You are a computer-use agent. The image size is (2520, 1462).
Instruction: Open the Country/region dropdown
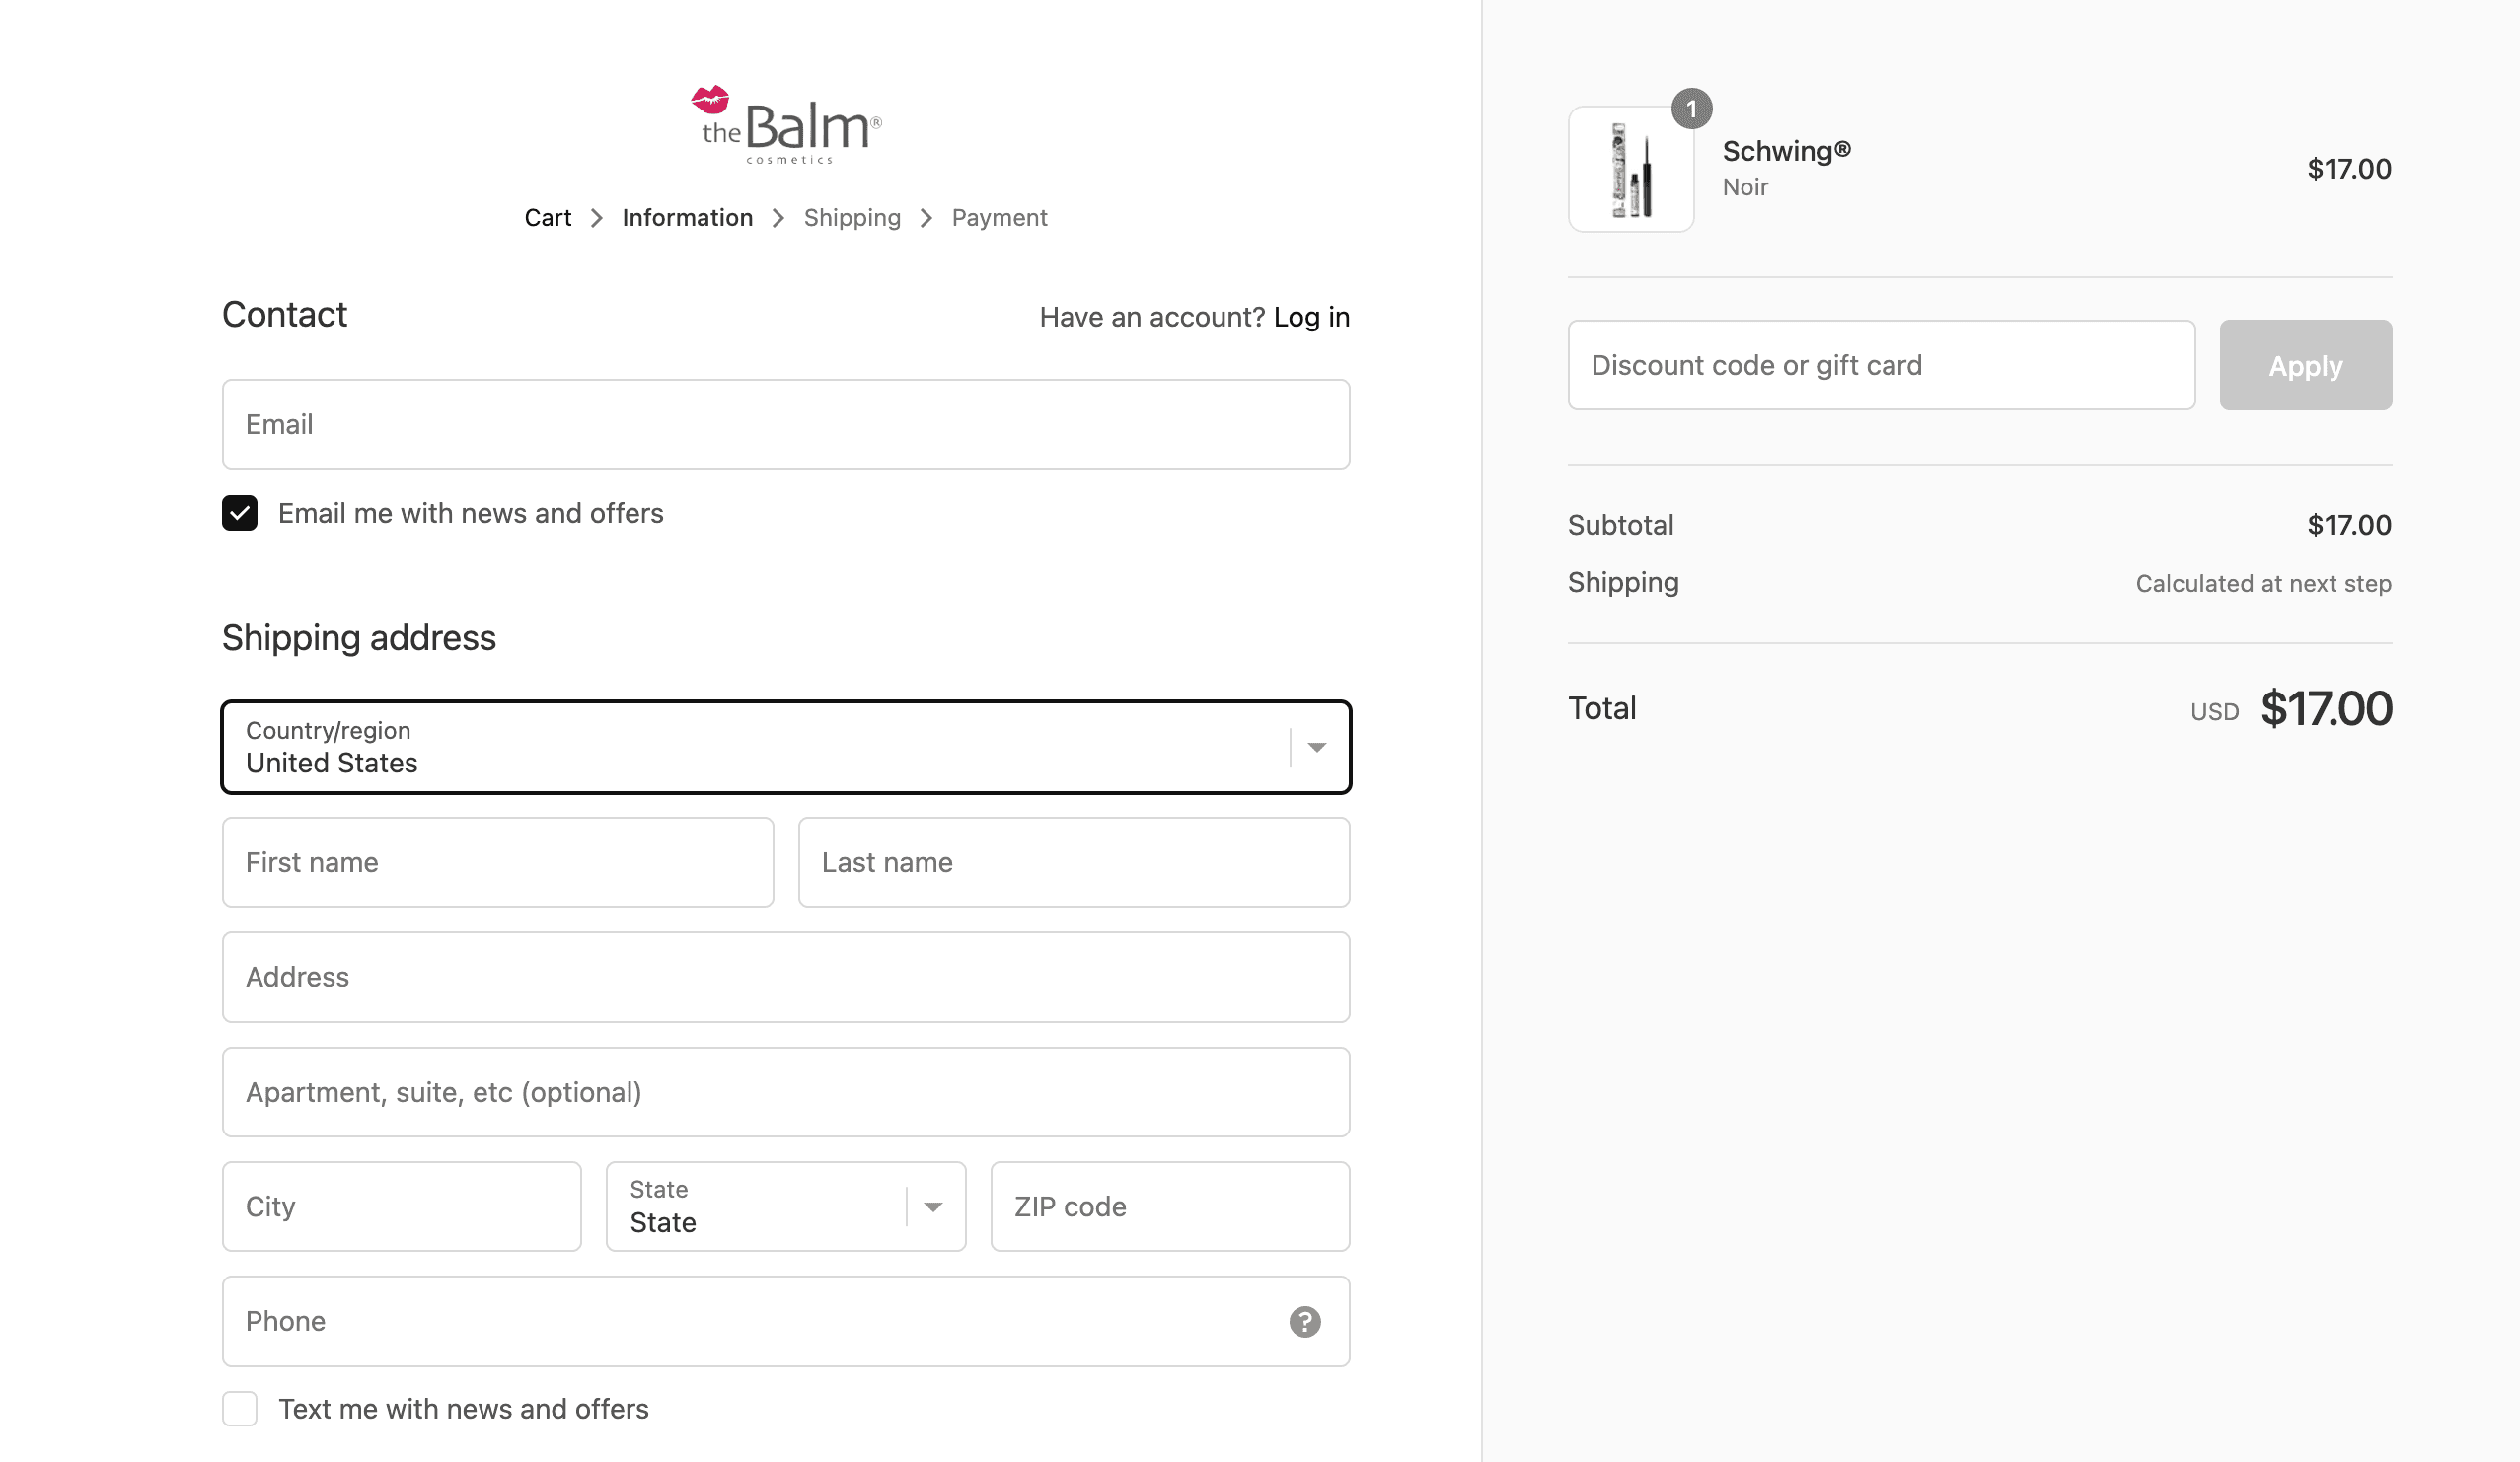[786, 747]
